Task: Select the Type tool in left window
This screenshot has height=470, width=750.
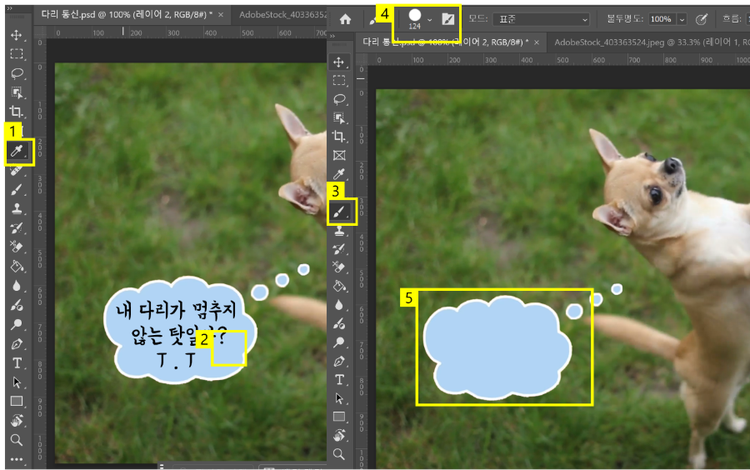Action: point(17,363)
